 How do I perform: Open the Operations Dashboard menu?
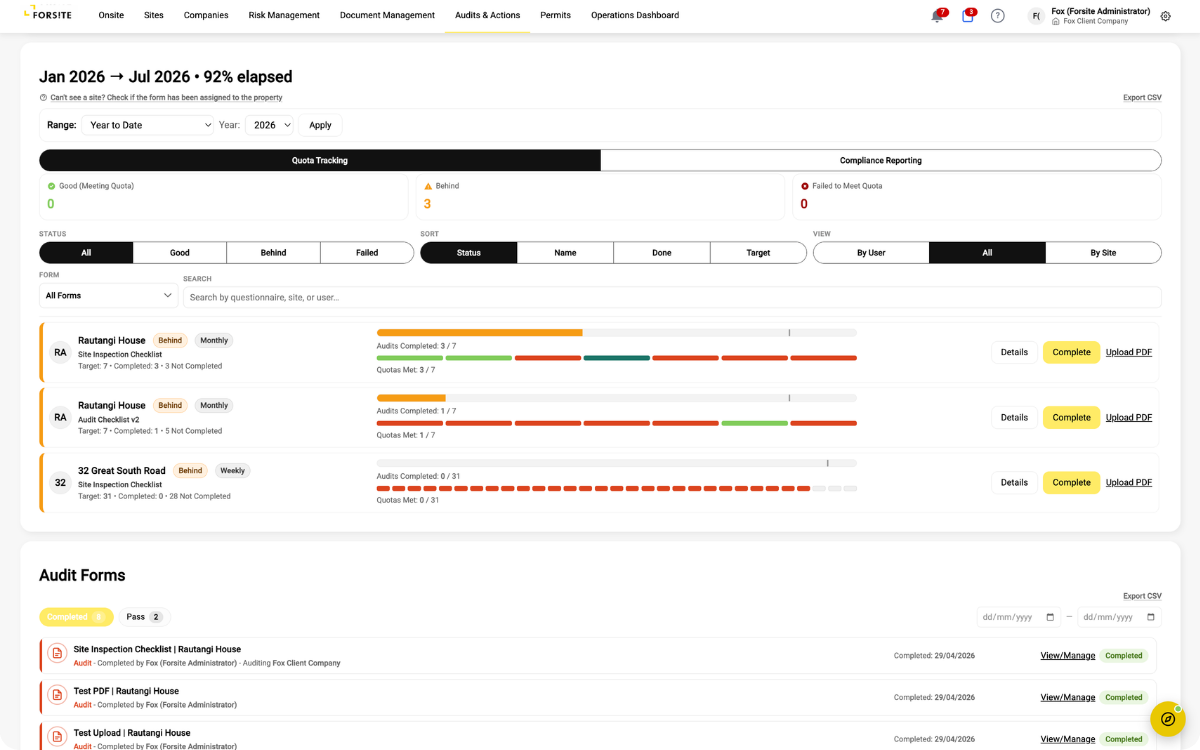pyautogui.click(x=635, y=15)
